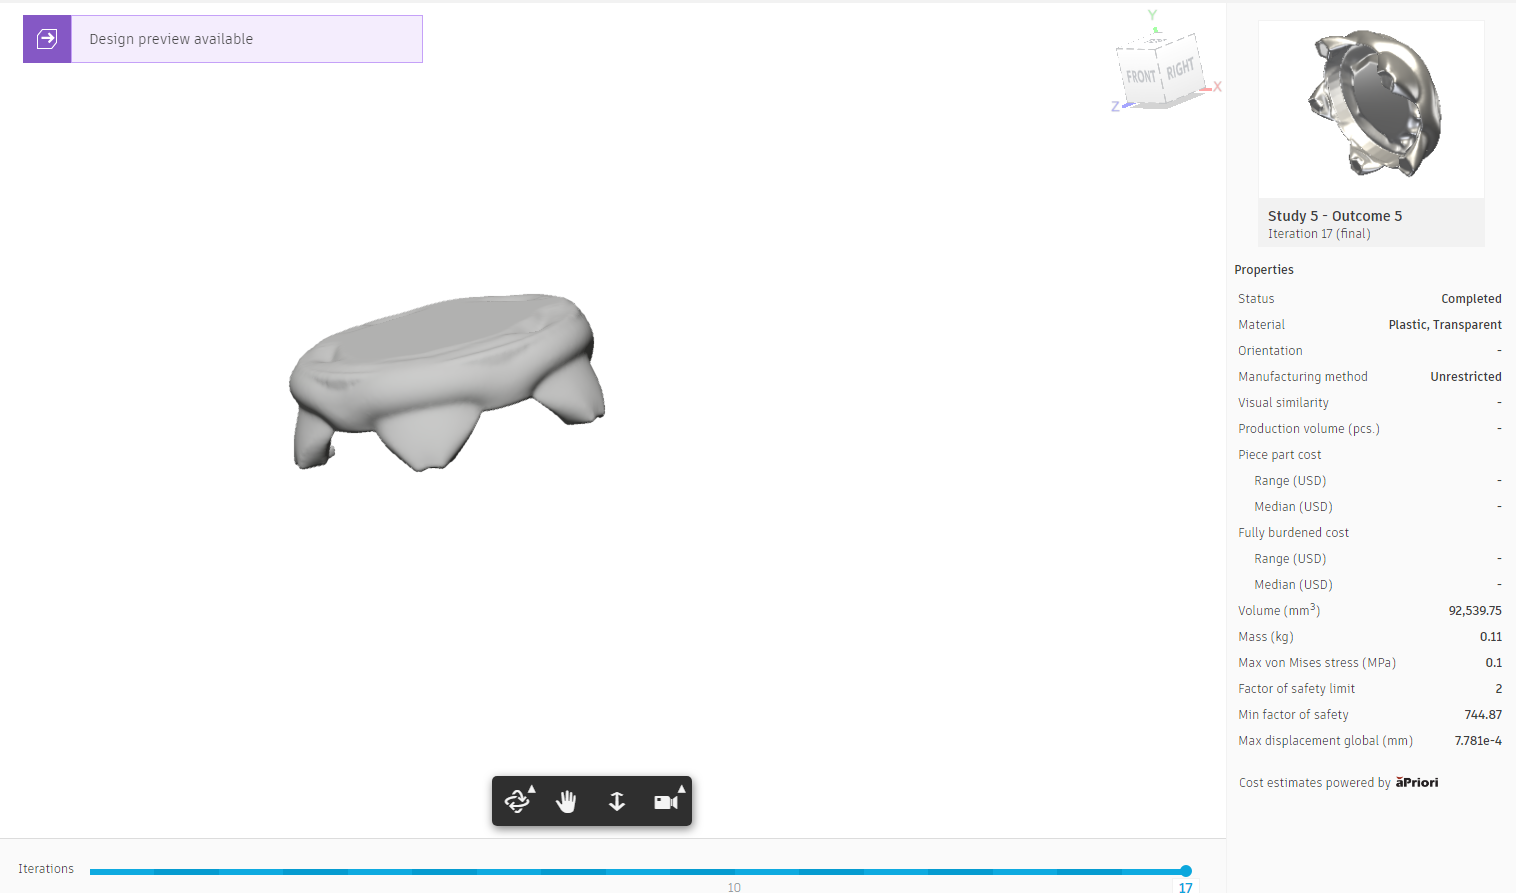Click the RIGHT face of the navigation cube
The image size is (1516, 893).
tap(1181, 68)
